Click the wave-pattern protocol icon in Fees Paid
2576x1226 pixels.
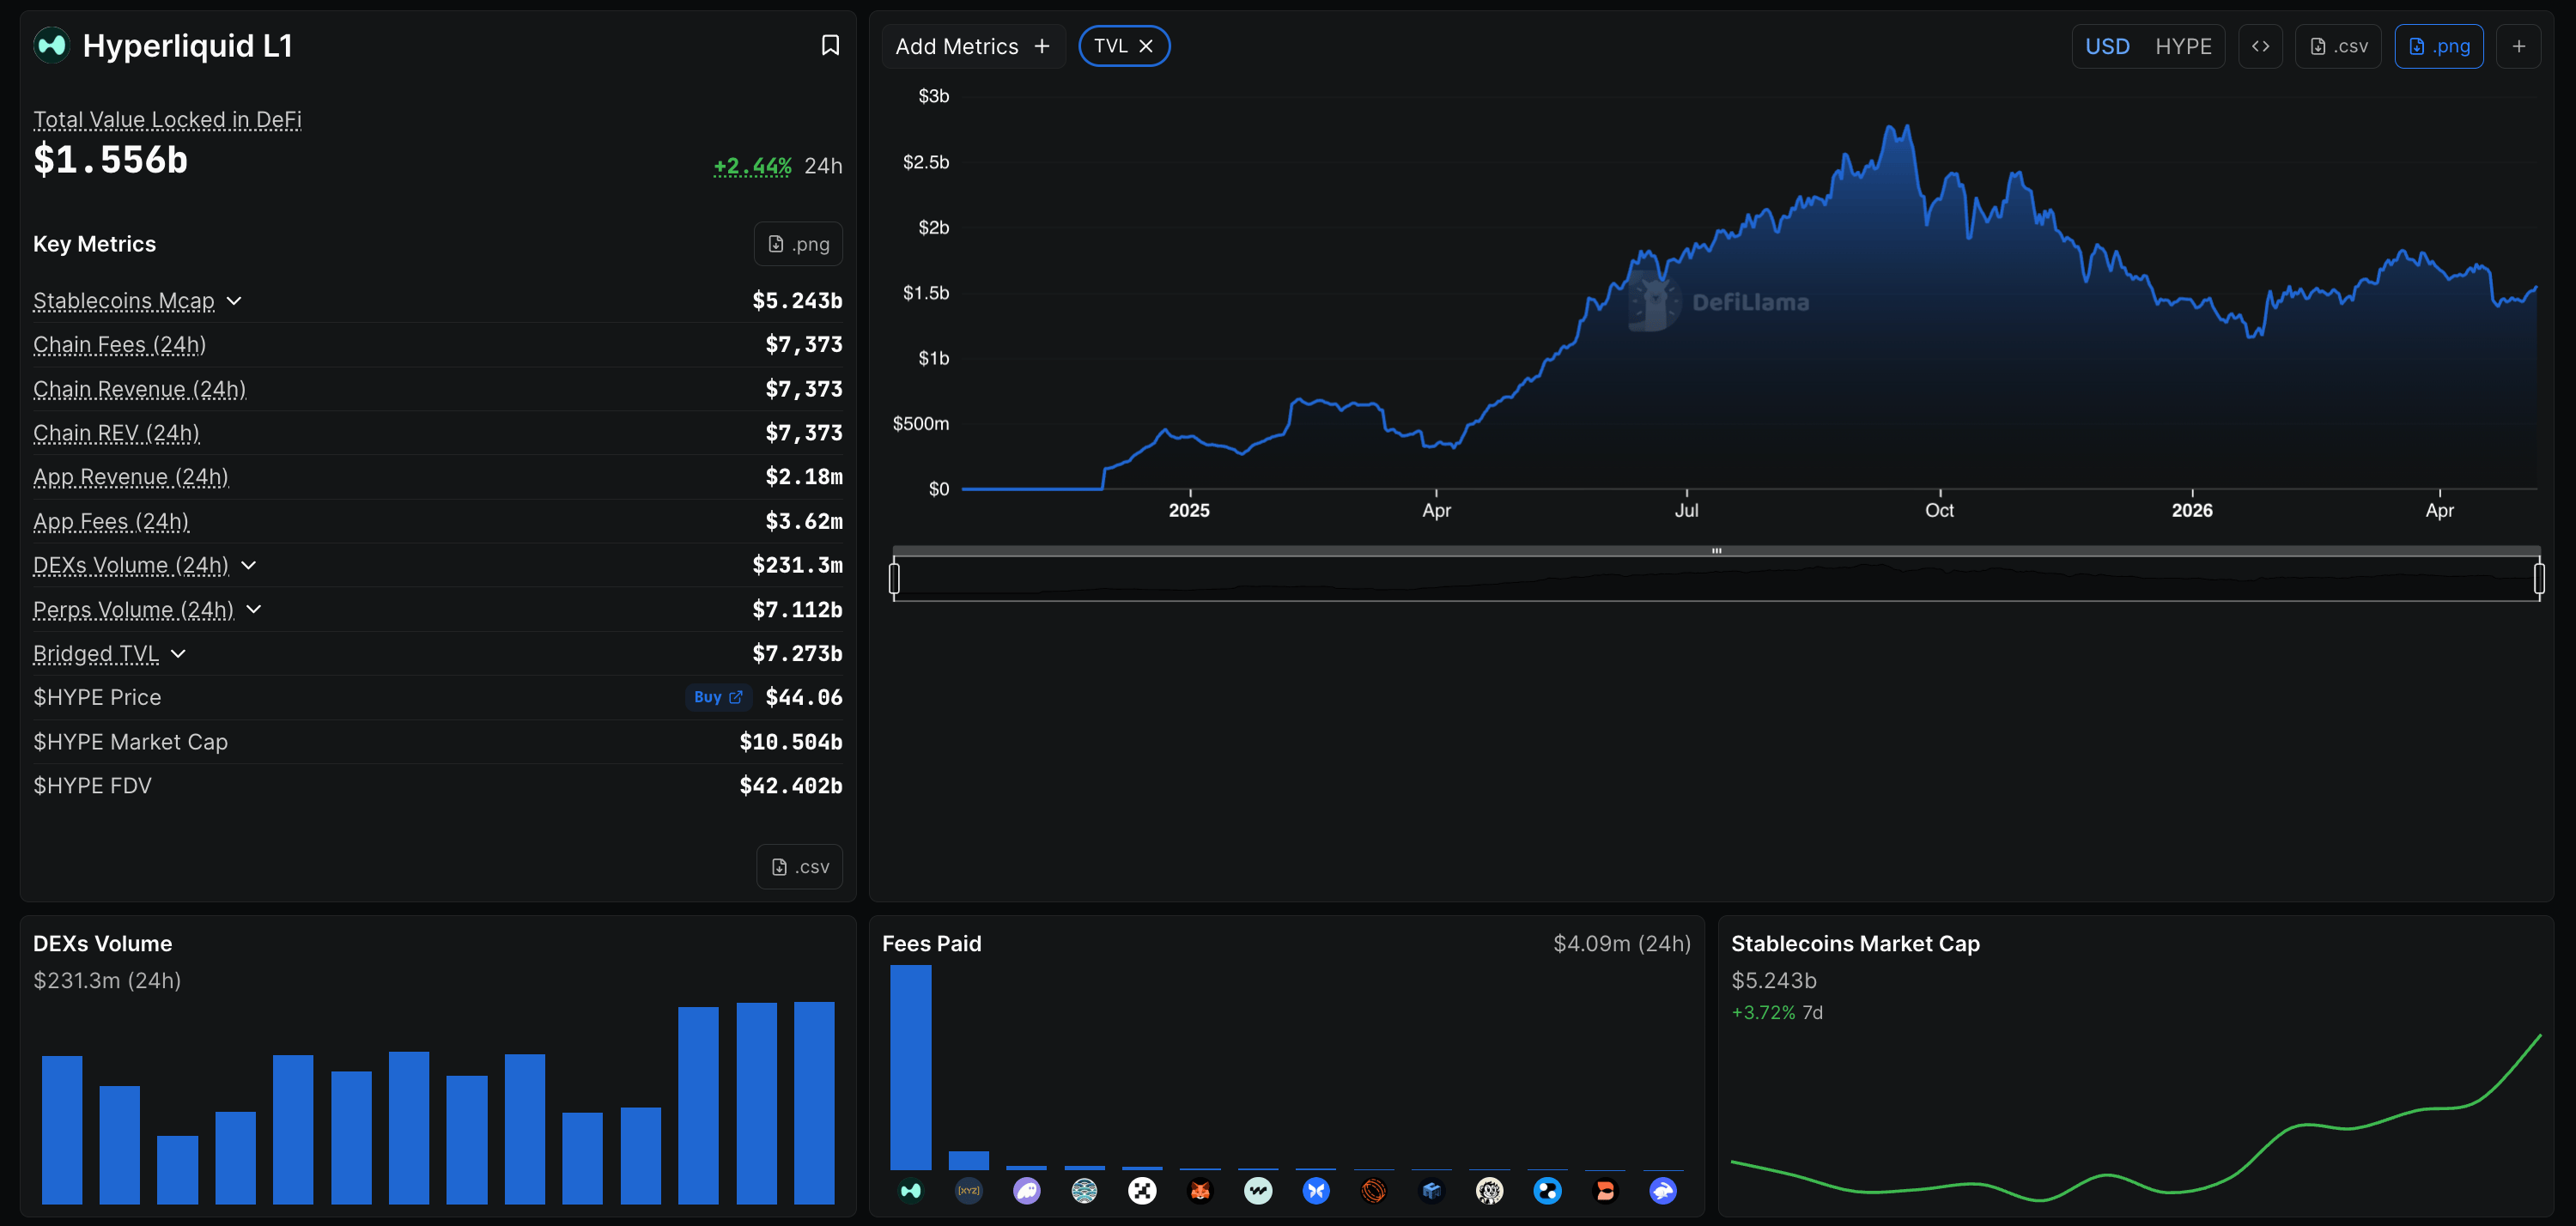pos(1084,1190)
